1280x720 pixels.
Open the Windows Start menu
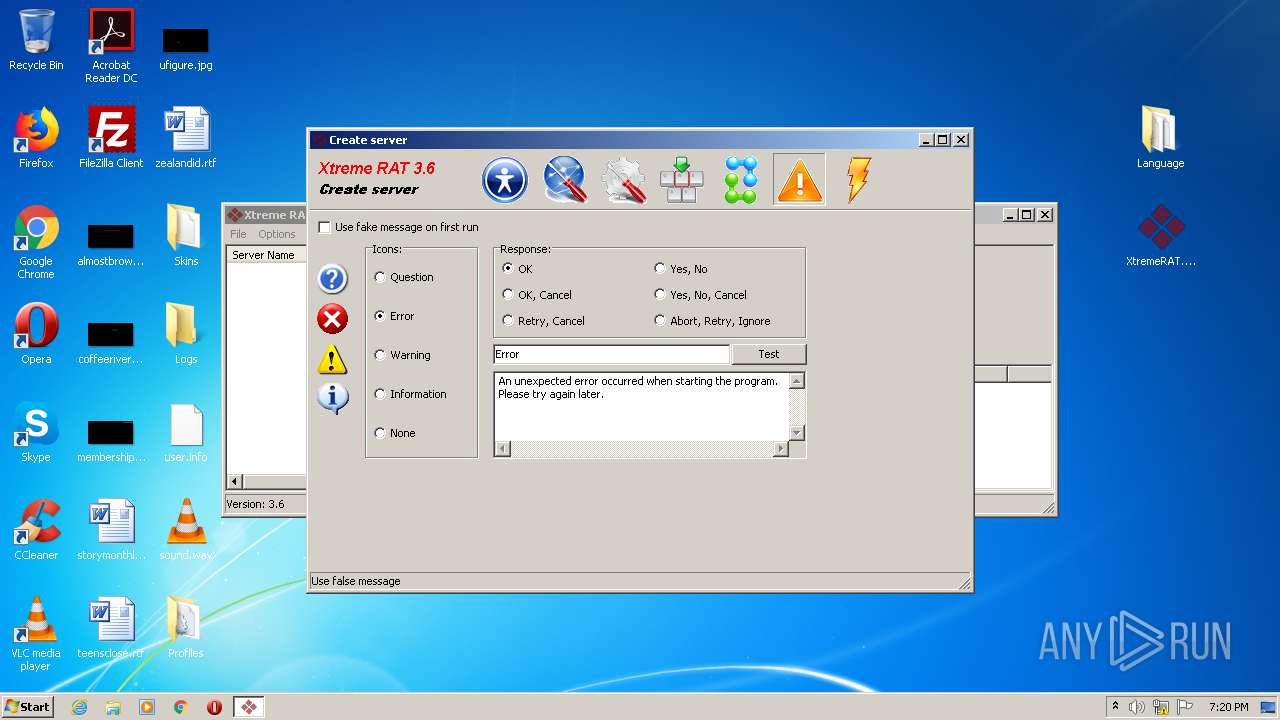(28, 706)
